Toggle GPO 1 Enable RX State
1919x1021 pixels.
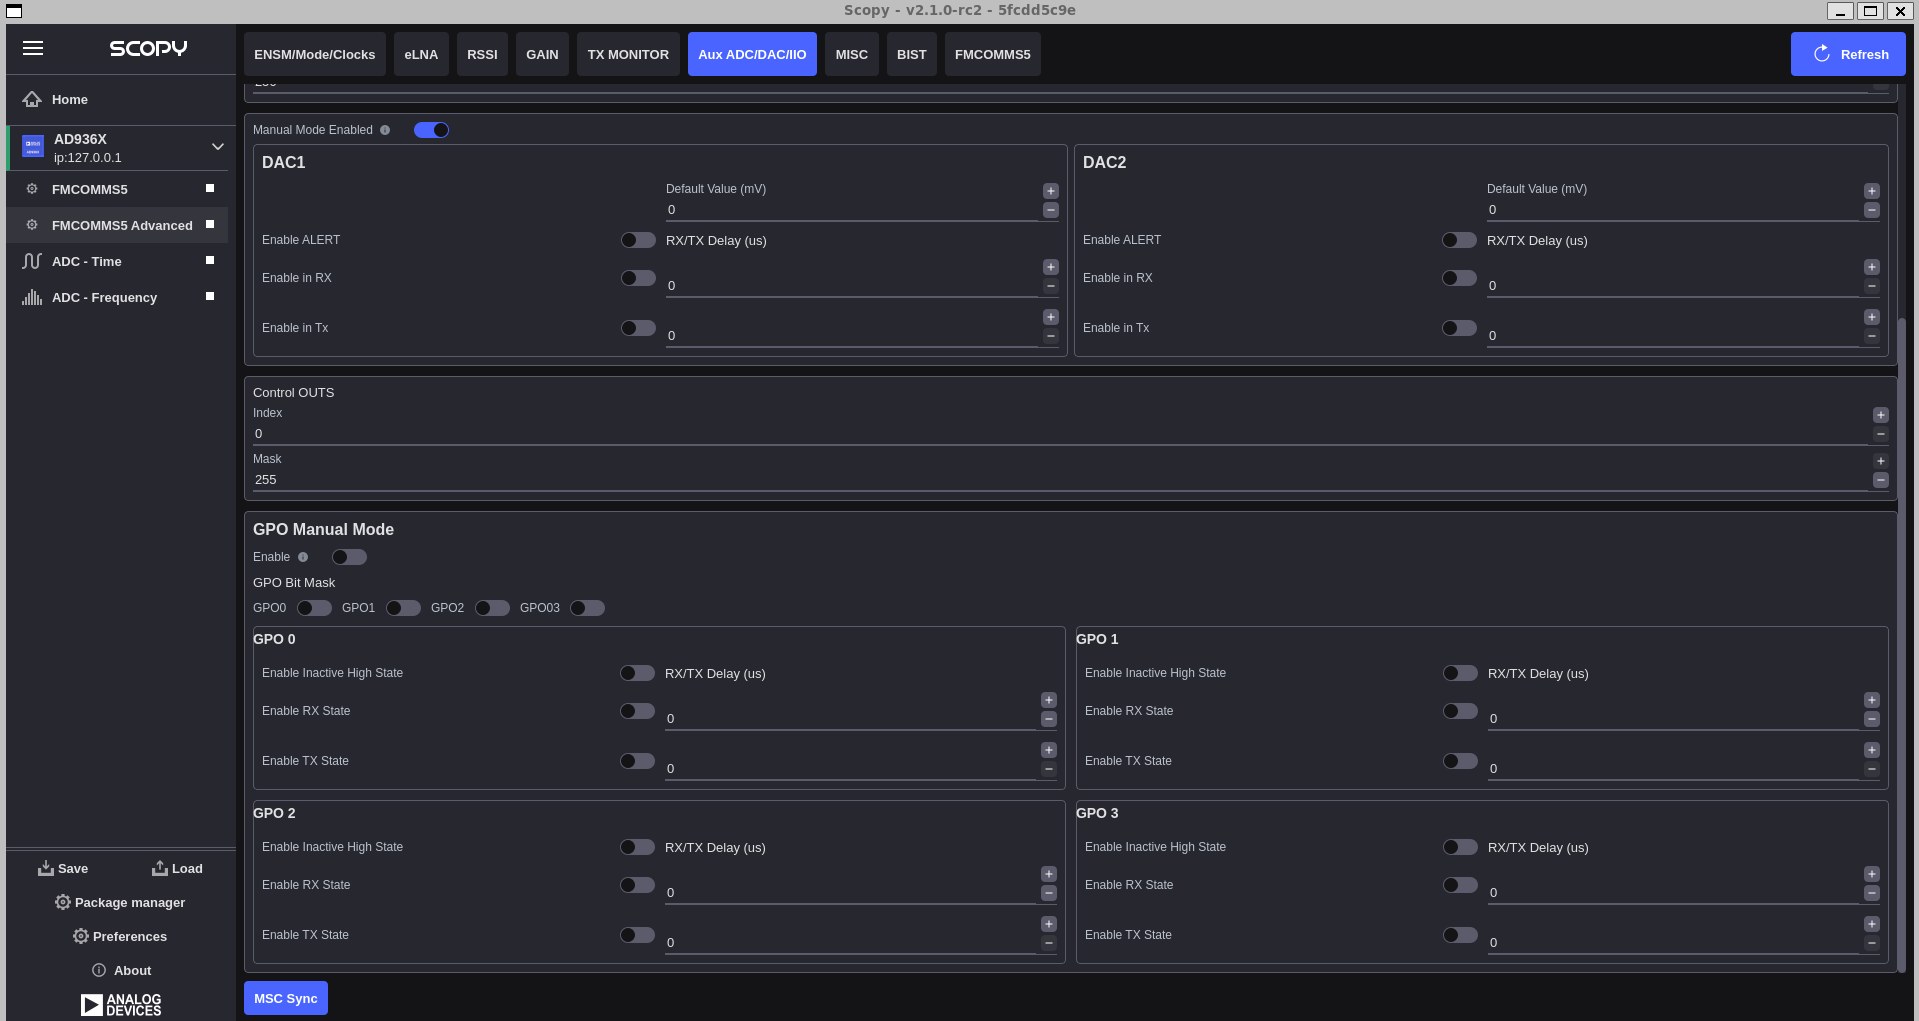1460,711
